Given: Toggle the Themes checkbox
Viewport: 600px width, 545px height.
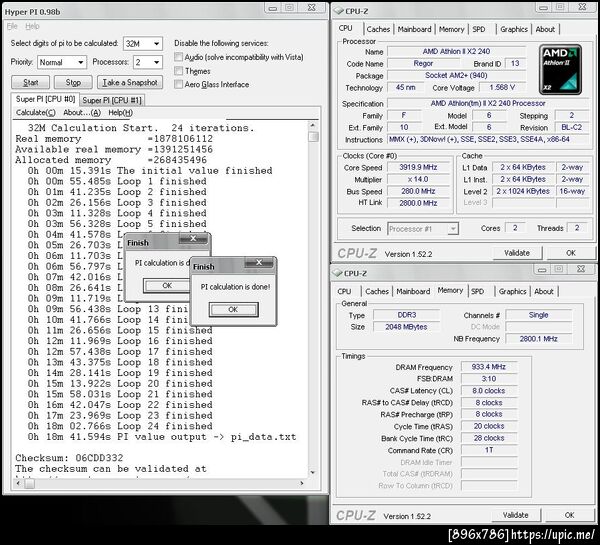Looking at the screenshot, I should [178, 71].
